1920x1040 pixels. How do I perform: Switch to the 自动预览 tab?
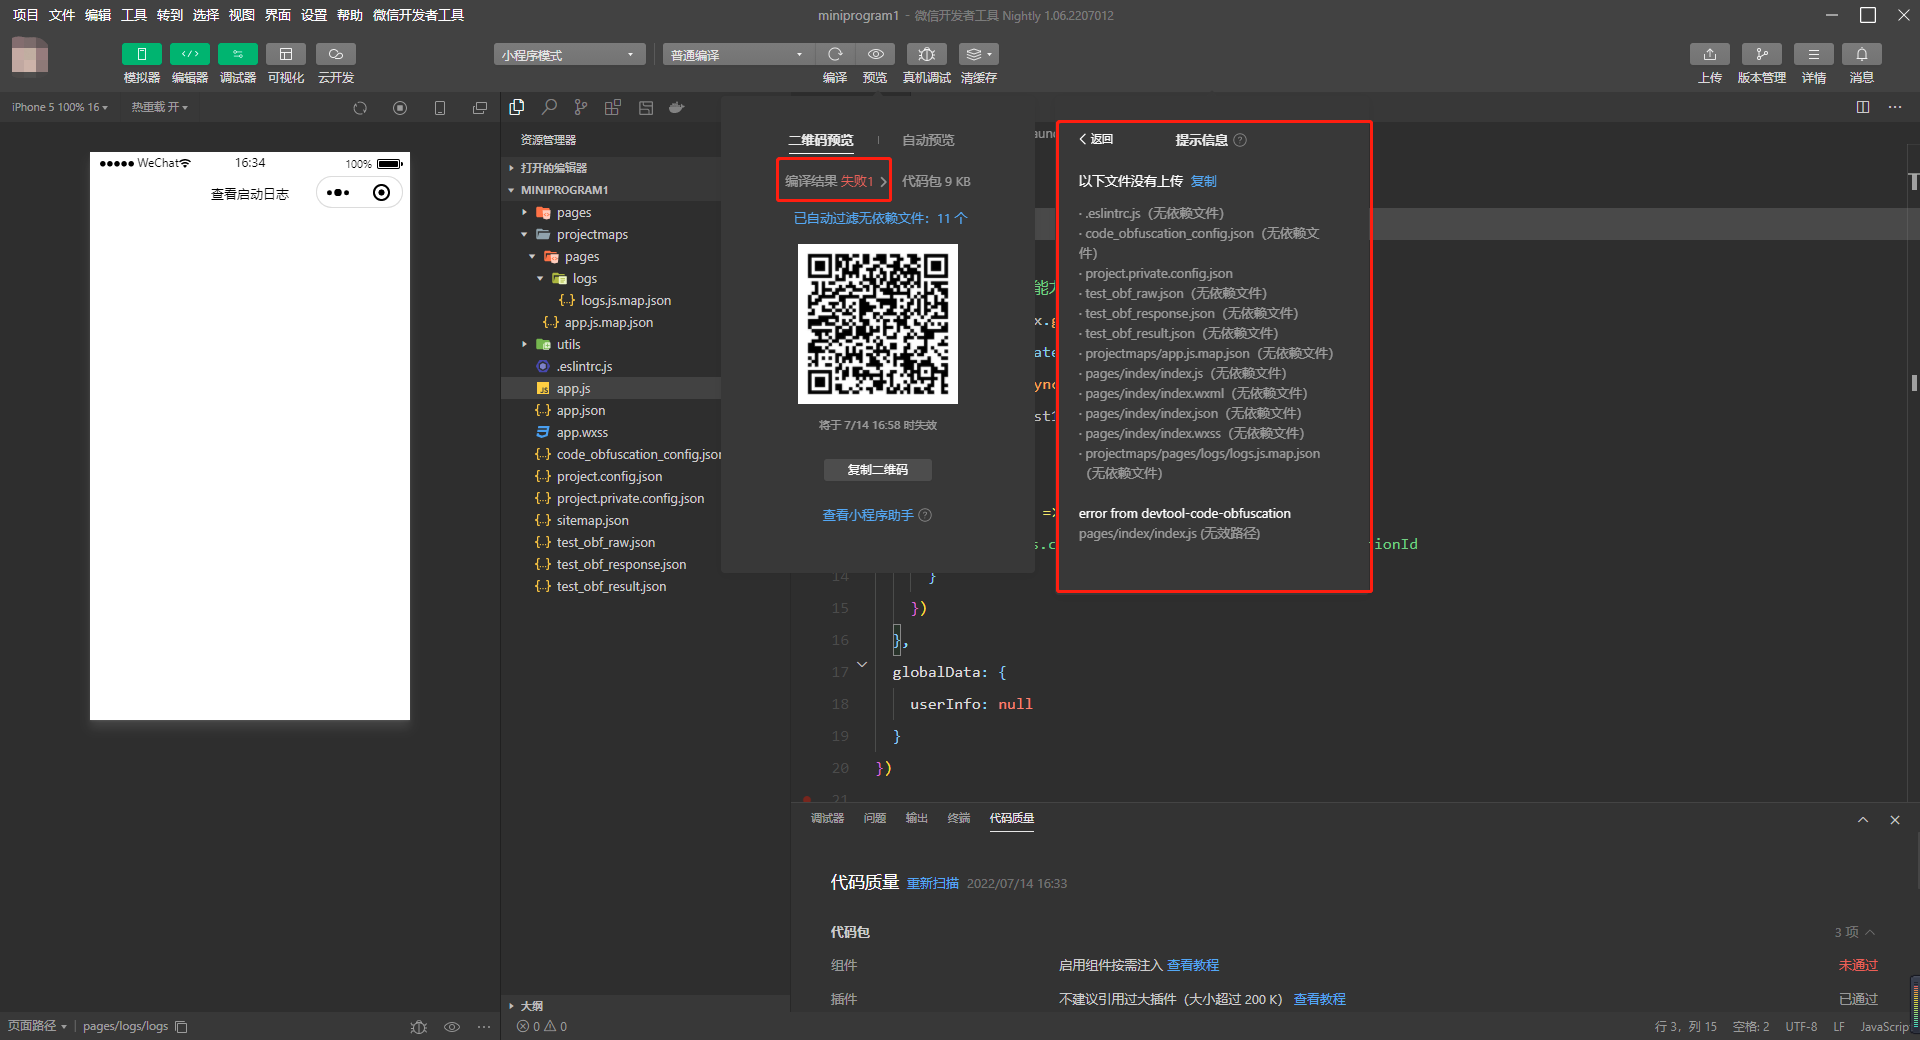pos(928,140)
